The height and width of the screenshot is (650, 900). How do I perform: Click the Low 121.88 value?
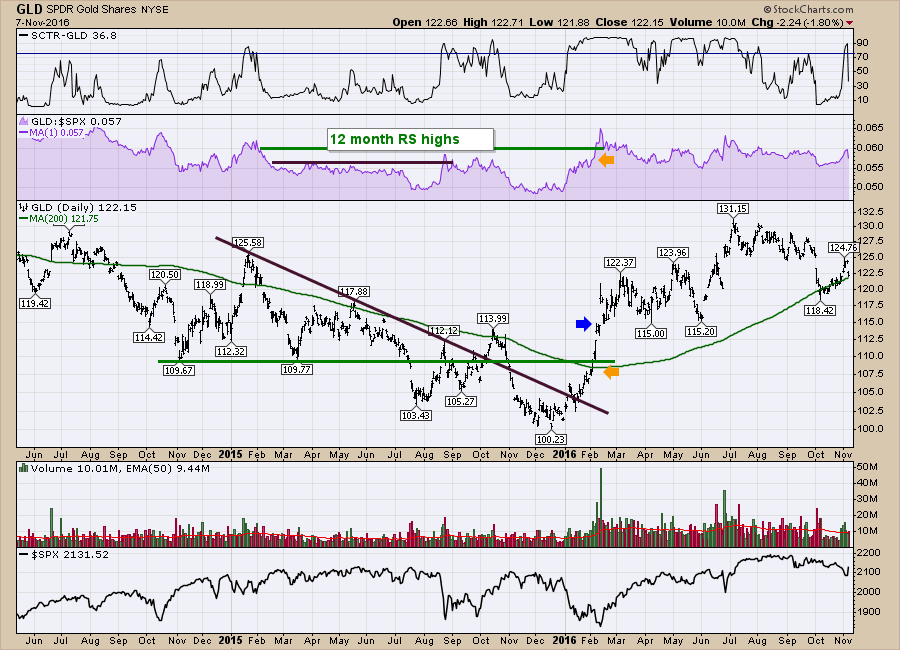pos(559,22)
